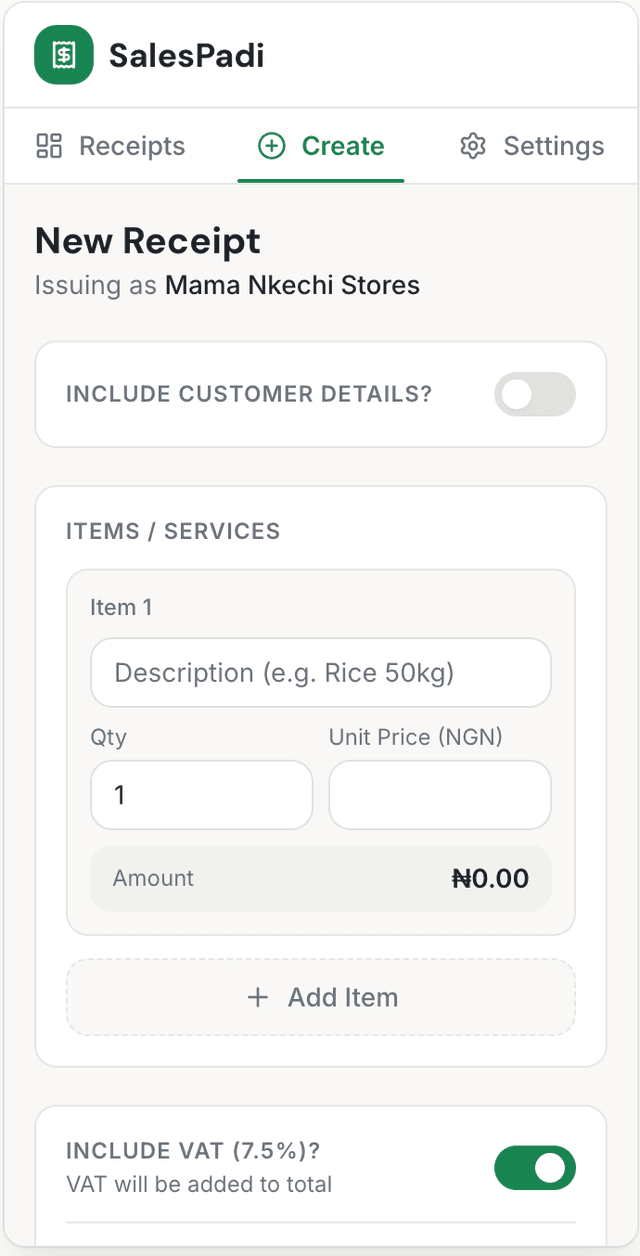Screen dimensions: 640x1256
Task: Click the Item 1 description field
Action: click(x=320, y=672)
